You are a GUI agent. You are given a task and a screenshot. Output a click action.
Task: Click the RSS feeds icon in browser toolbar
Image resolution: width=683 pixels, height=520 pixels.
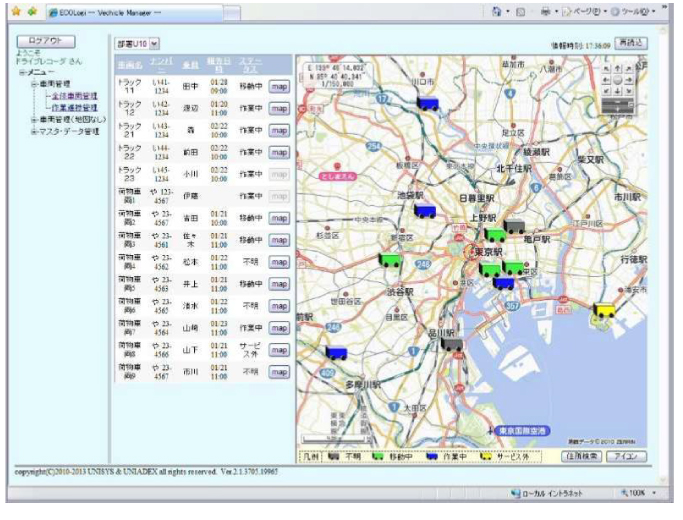(x=521, y=12)
